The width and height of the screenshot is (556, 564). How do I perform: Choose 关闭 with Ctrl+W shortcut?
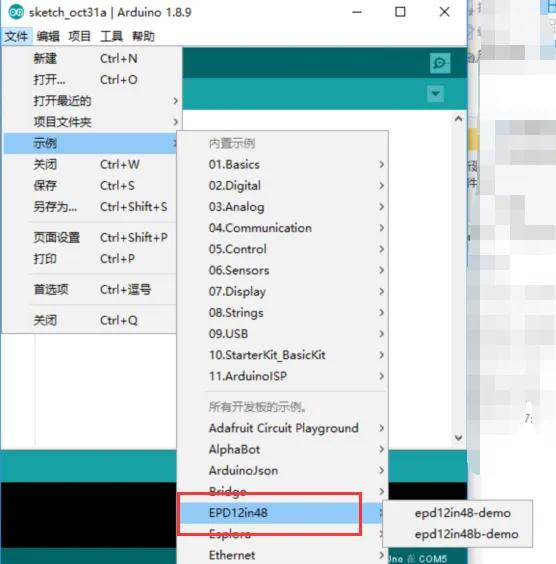(x=90, y=164)
